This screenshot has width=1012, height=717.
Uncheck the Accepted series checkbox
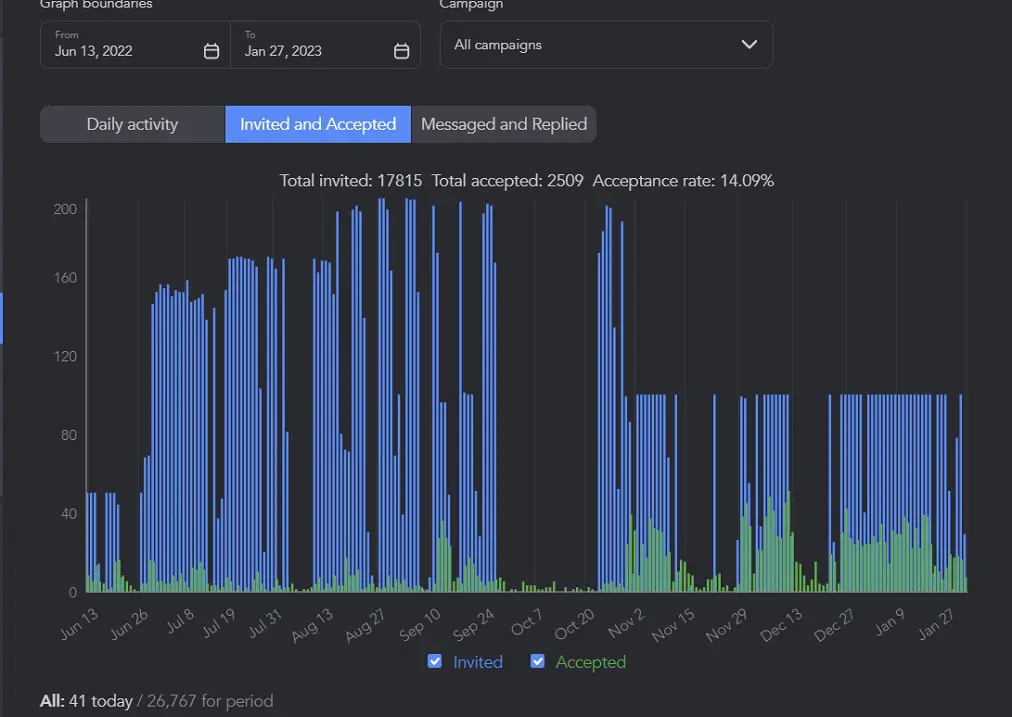pos(538,662)
